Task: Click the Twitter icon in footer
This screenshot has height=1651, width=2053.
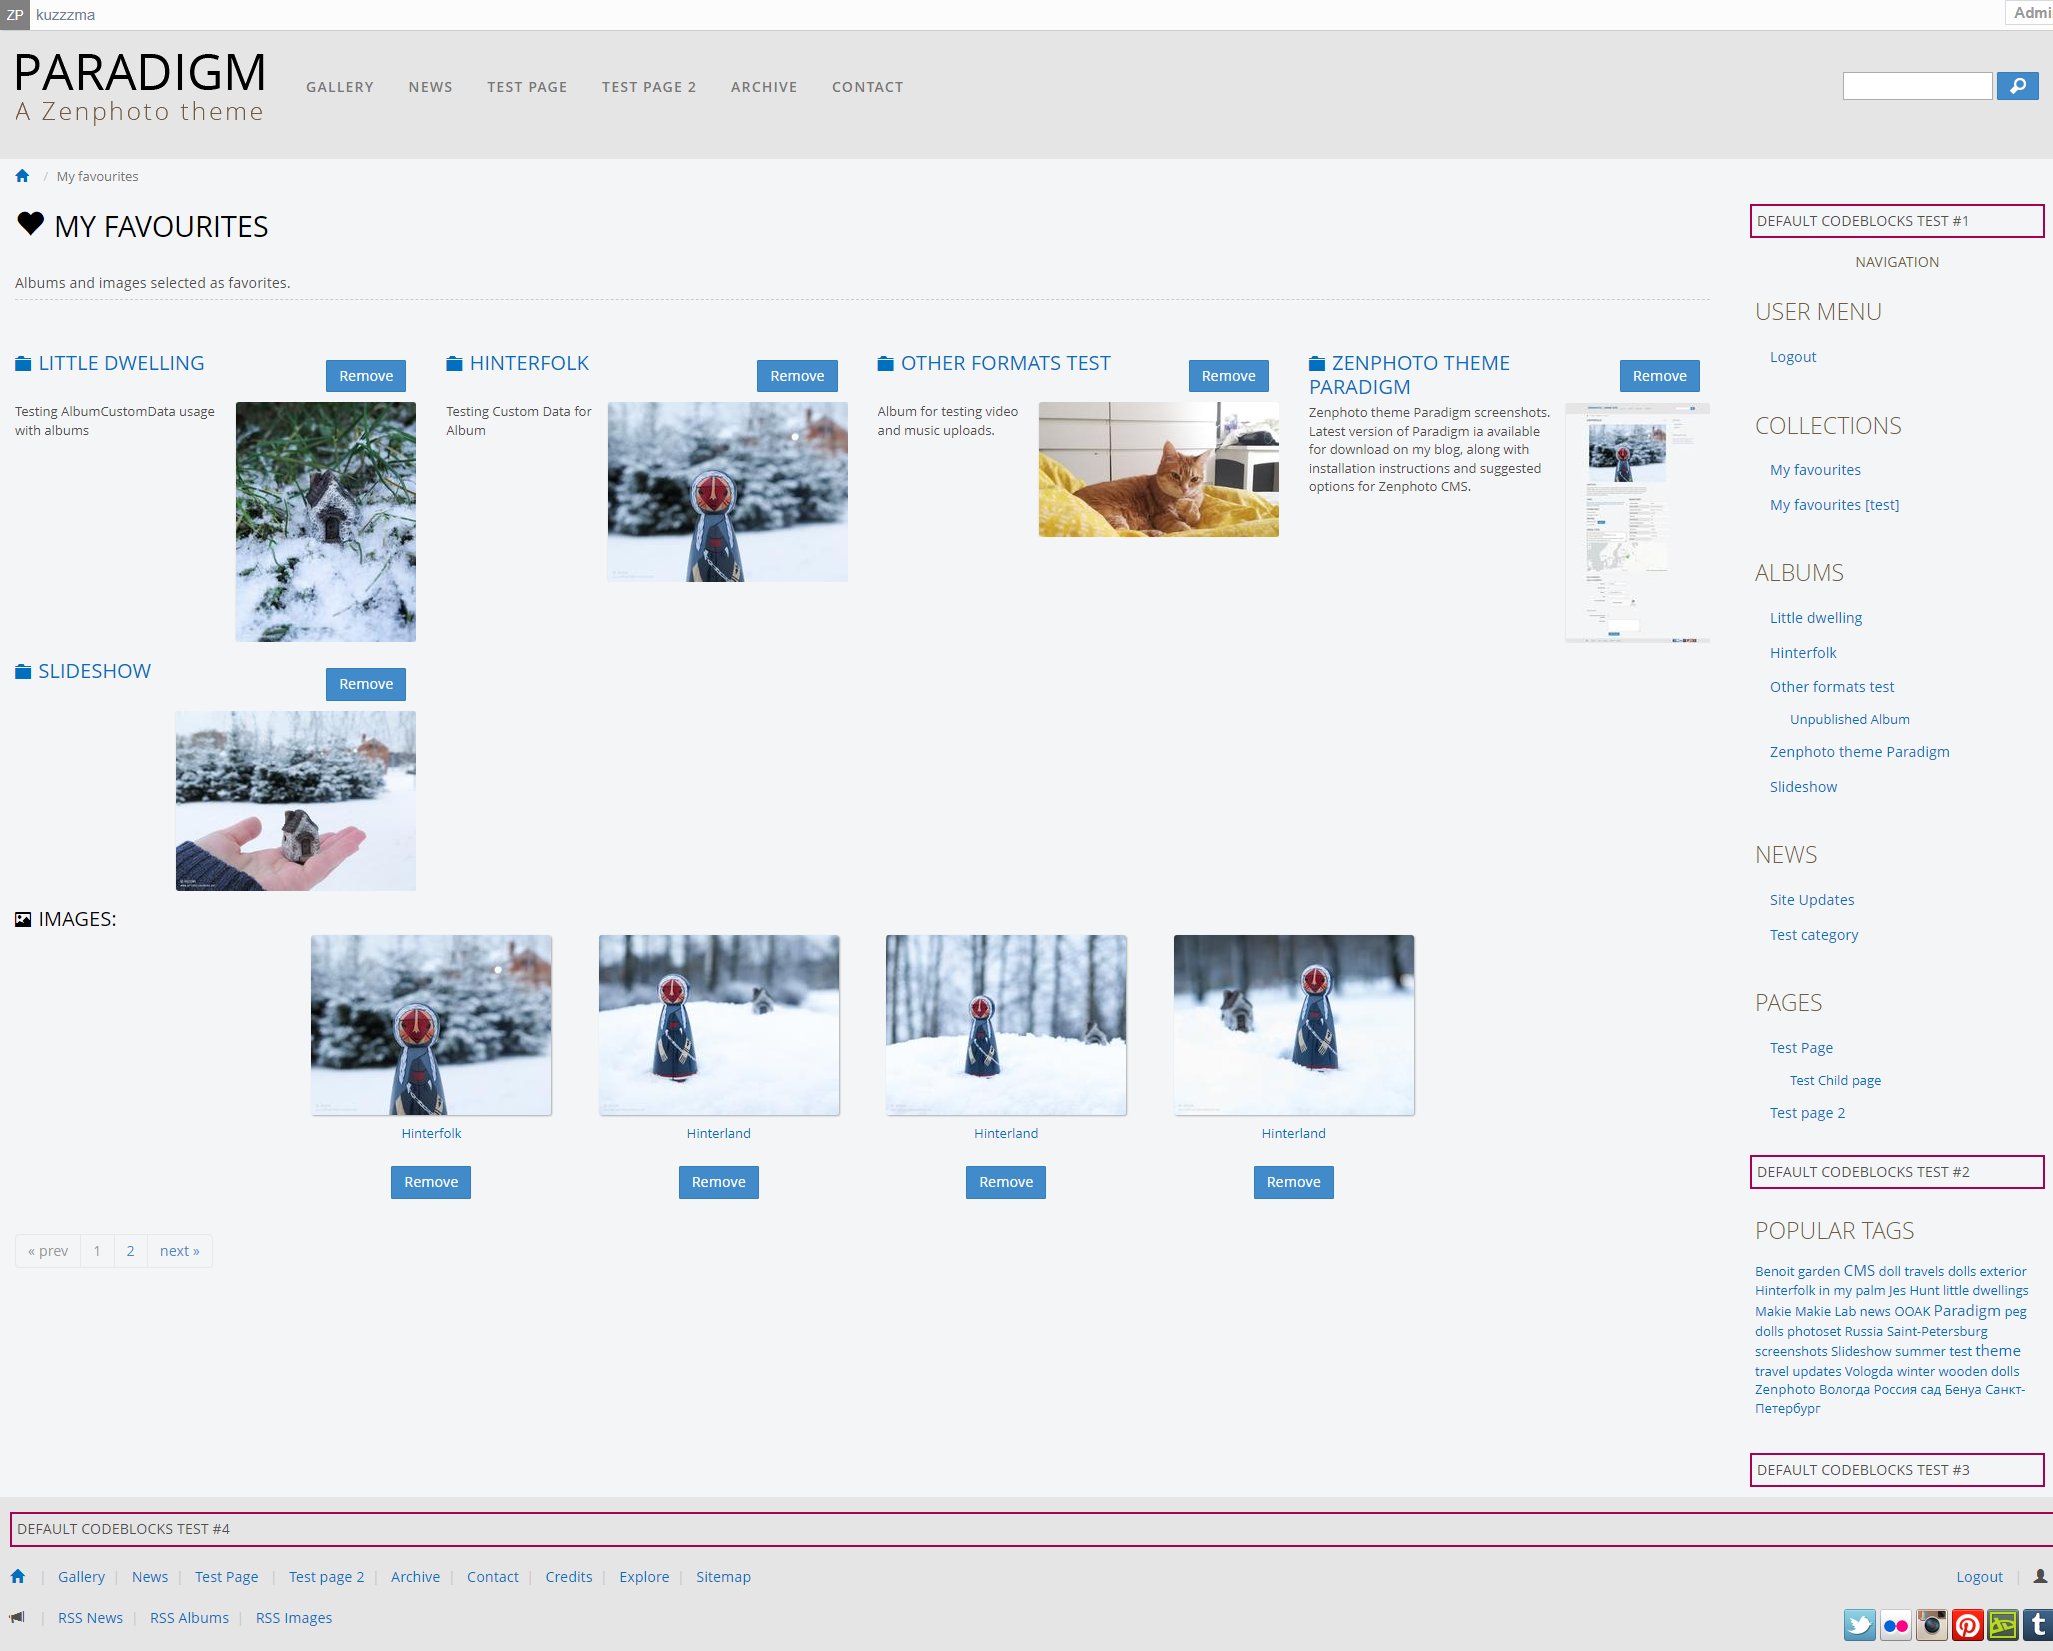Action: [1859, 1625]
